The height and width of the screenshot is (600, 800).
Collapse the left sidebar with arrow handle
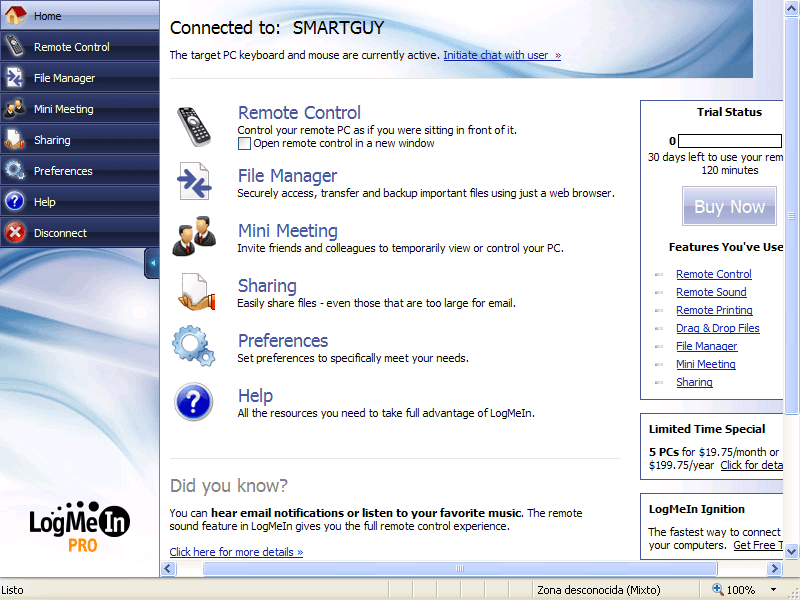click(152, 264)
